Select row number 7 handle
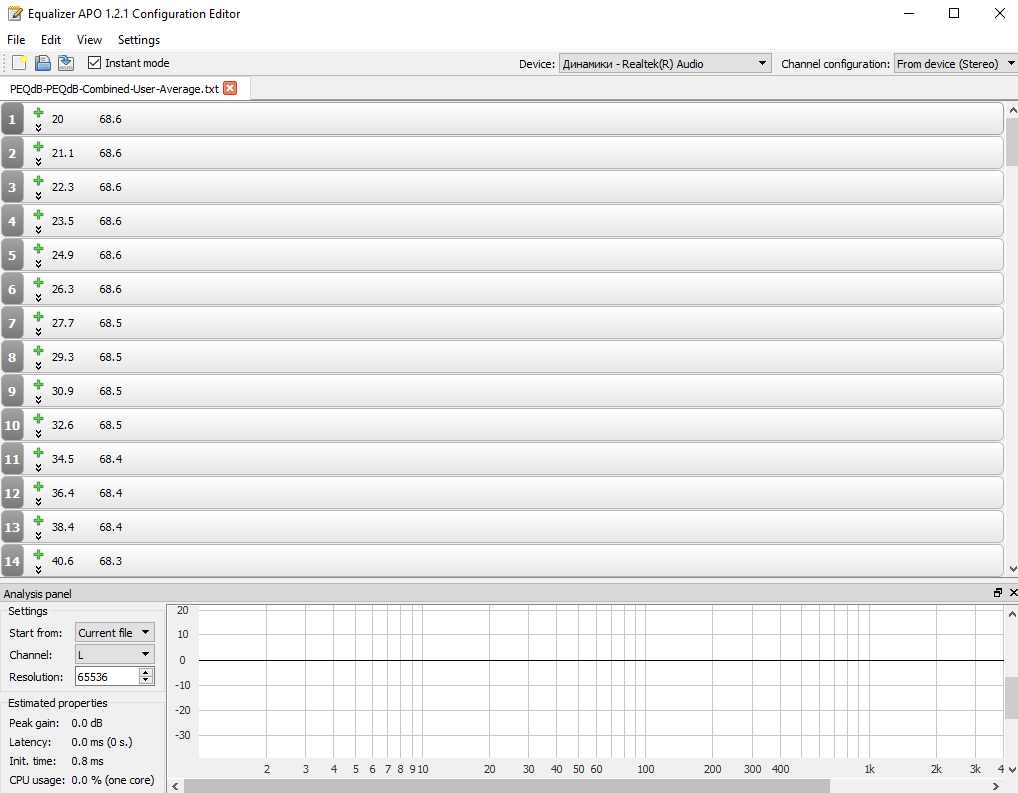The width and height of the screenshot is (1018, 793). click(12, 323)
